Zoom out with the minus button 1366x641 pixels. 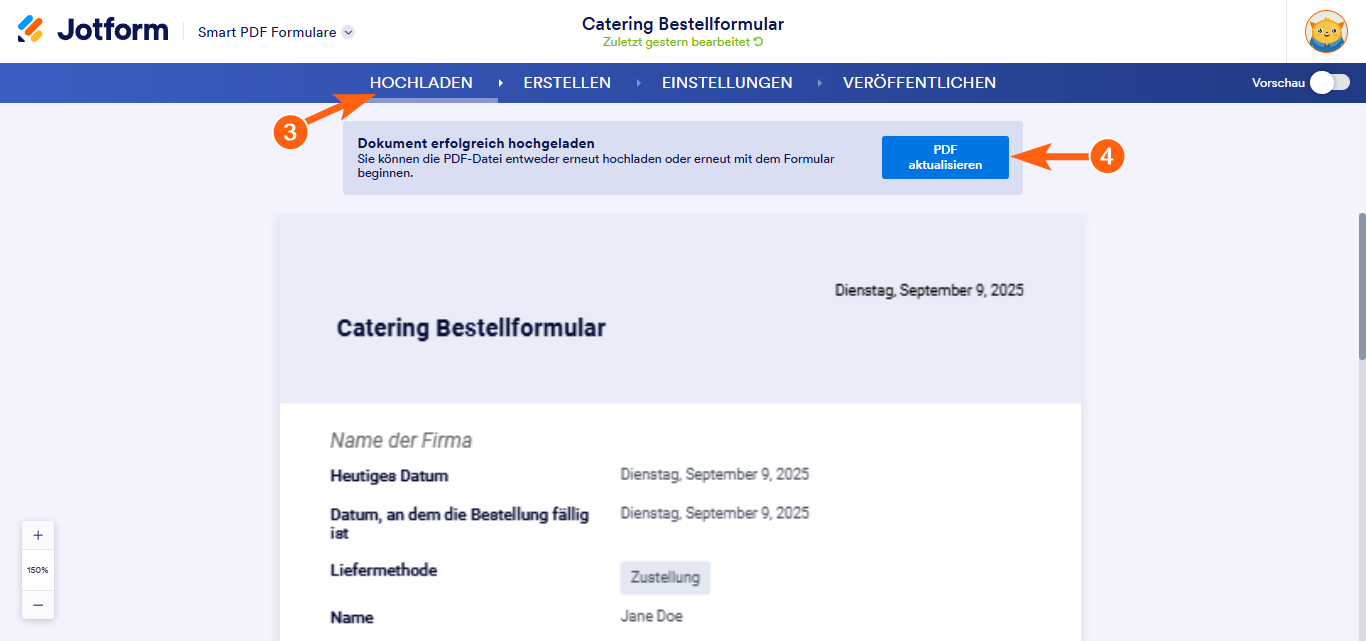(x=38, y=604)
